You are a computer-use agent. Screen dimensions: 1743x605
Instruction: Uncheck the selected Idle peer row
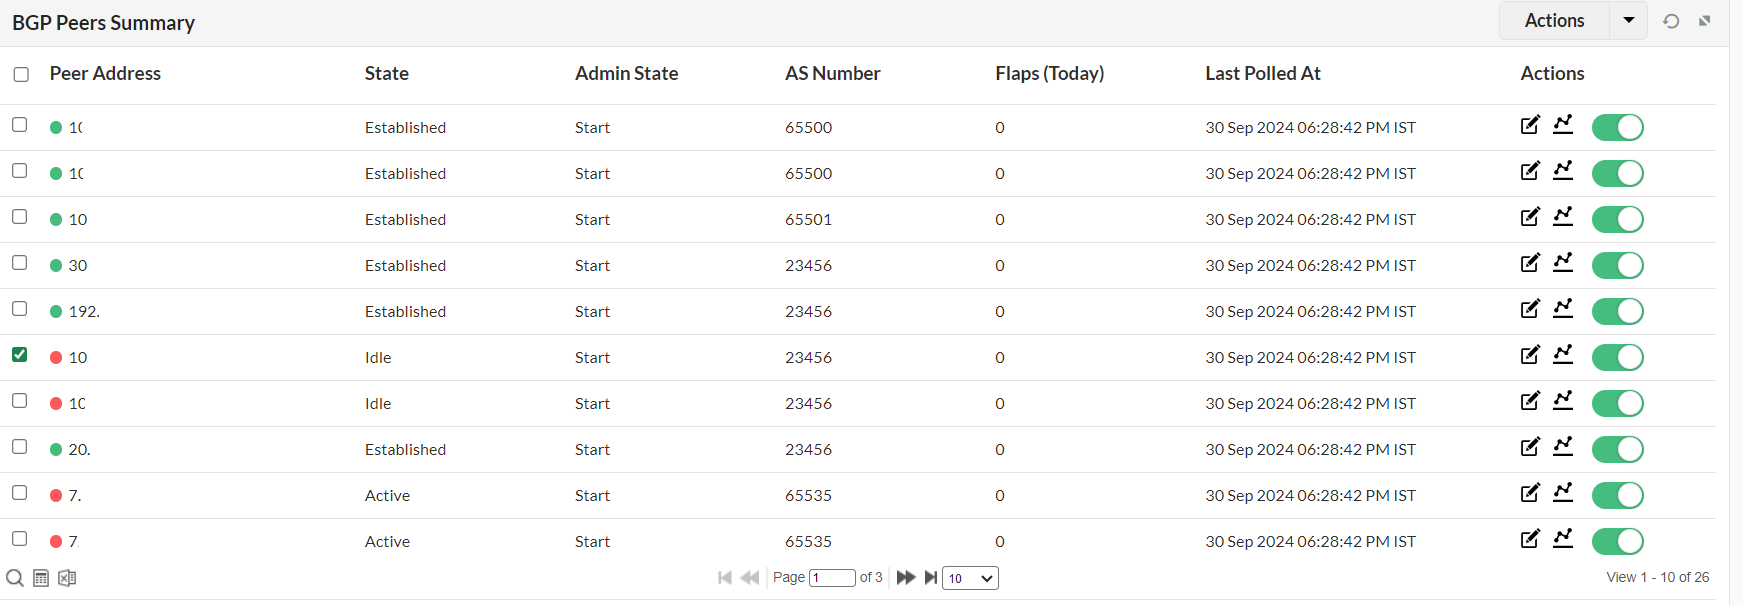[19, 355]
